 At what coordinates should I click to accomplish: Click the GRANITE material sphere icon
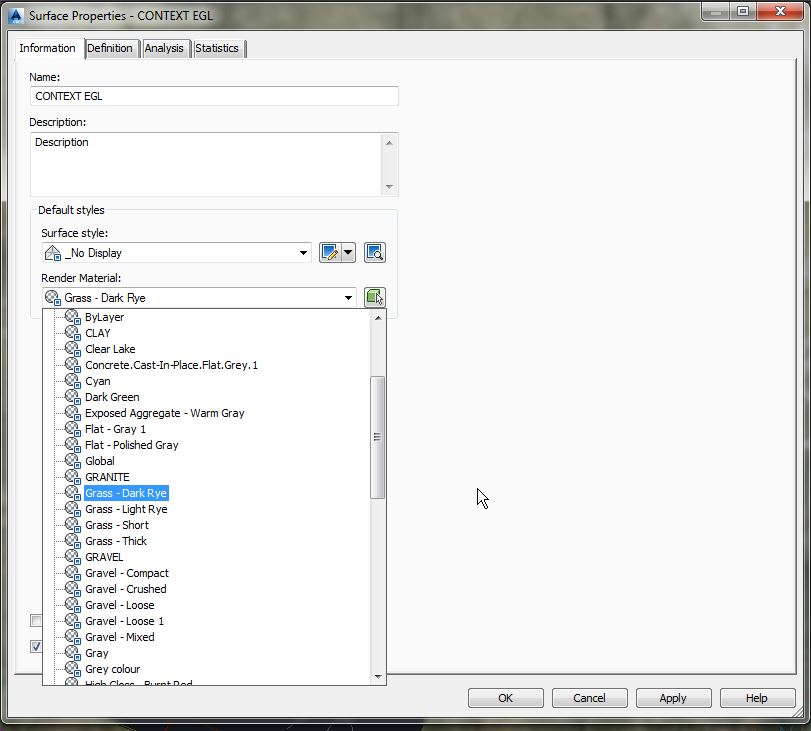tap(70, 477)
